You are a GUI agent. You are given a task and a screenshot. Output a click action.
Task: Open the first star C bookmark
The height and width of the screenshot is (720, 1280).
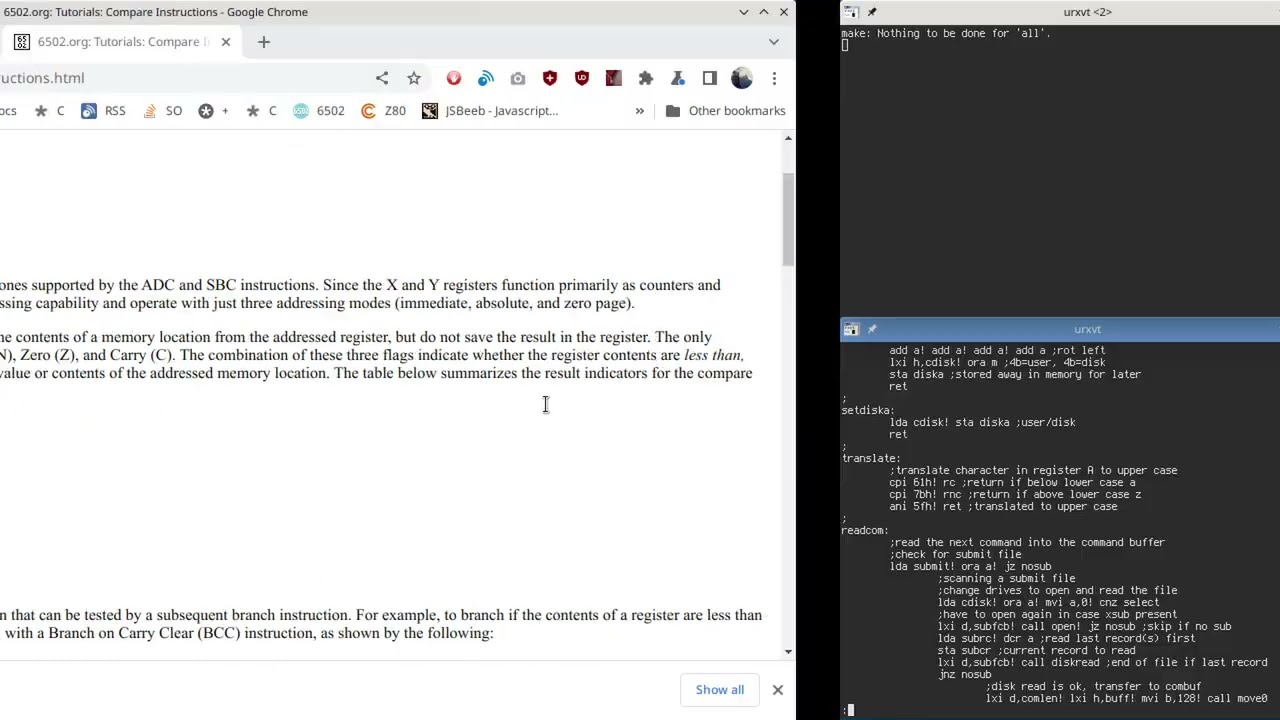pyautogui.click(x=50, y=111)
